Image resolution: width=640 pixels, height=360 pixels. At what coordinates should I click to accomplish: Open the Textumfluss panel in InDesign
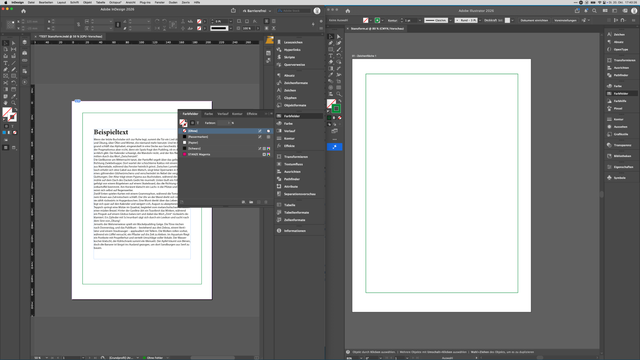pyautogui.click(x=293, y=164)
